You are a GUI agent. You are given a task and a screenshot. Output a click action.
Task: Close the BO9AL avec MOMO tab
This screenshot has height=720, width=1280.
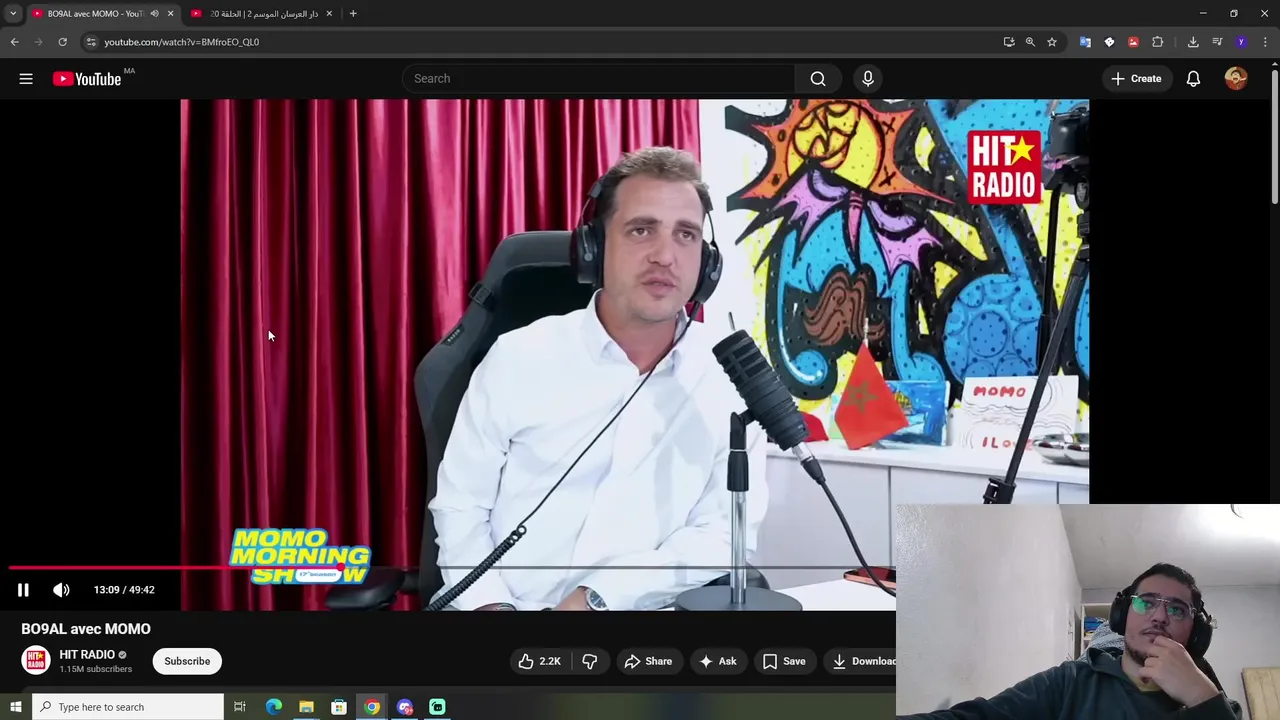[170, 14]
